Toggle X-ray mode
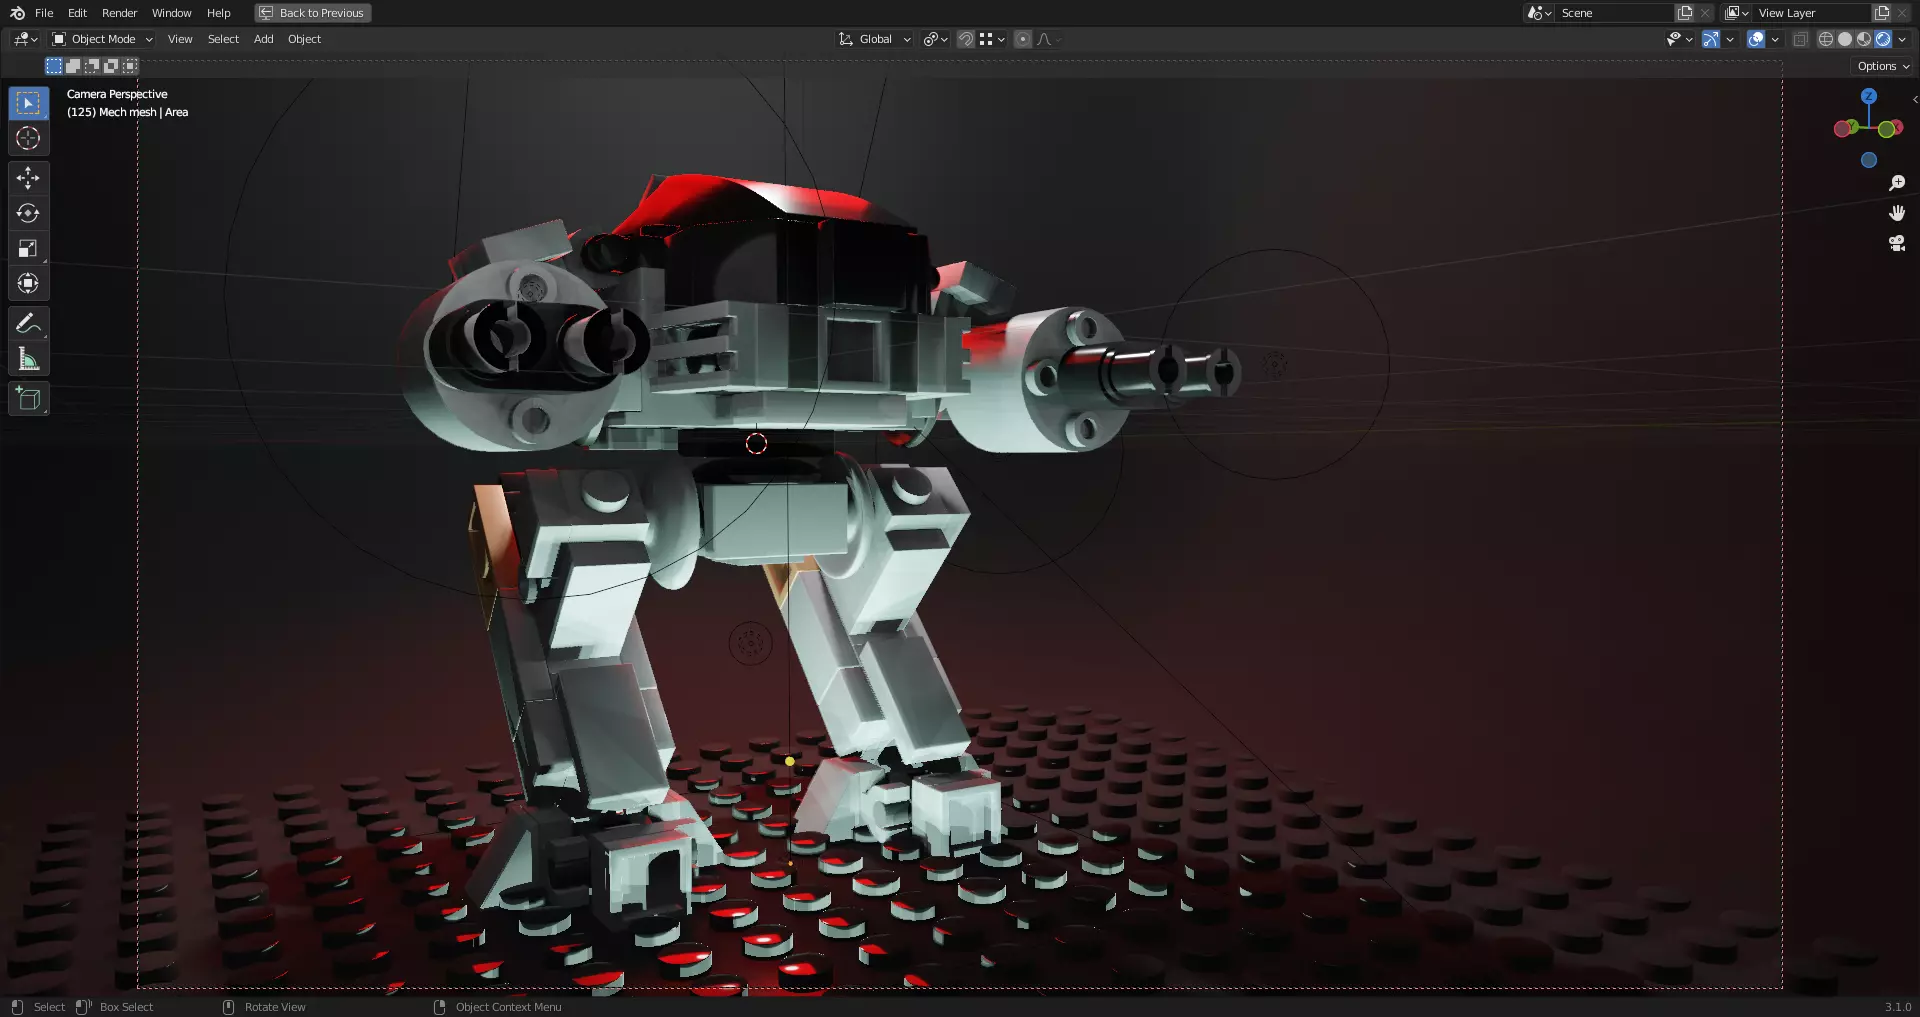This screenshot has width=1920, height=1017. tap(1800, 39)
